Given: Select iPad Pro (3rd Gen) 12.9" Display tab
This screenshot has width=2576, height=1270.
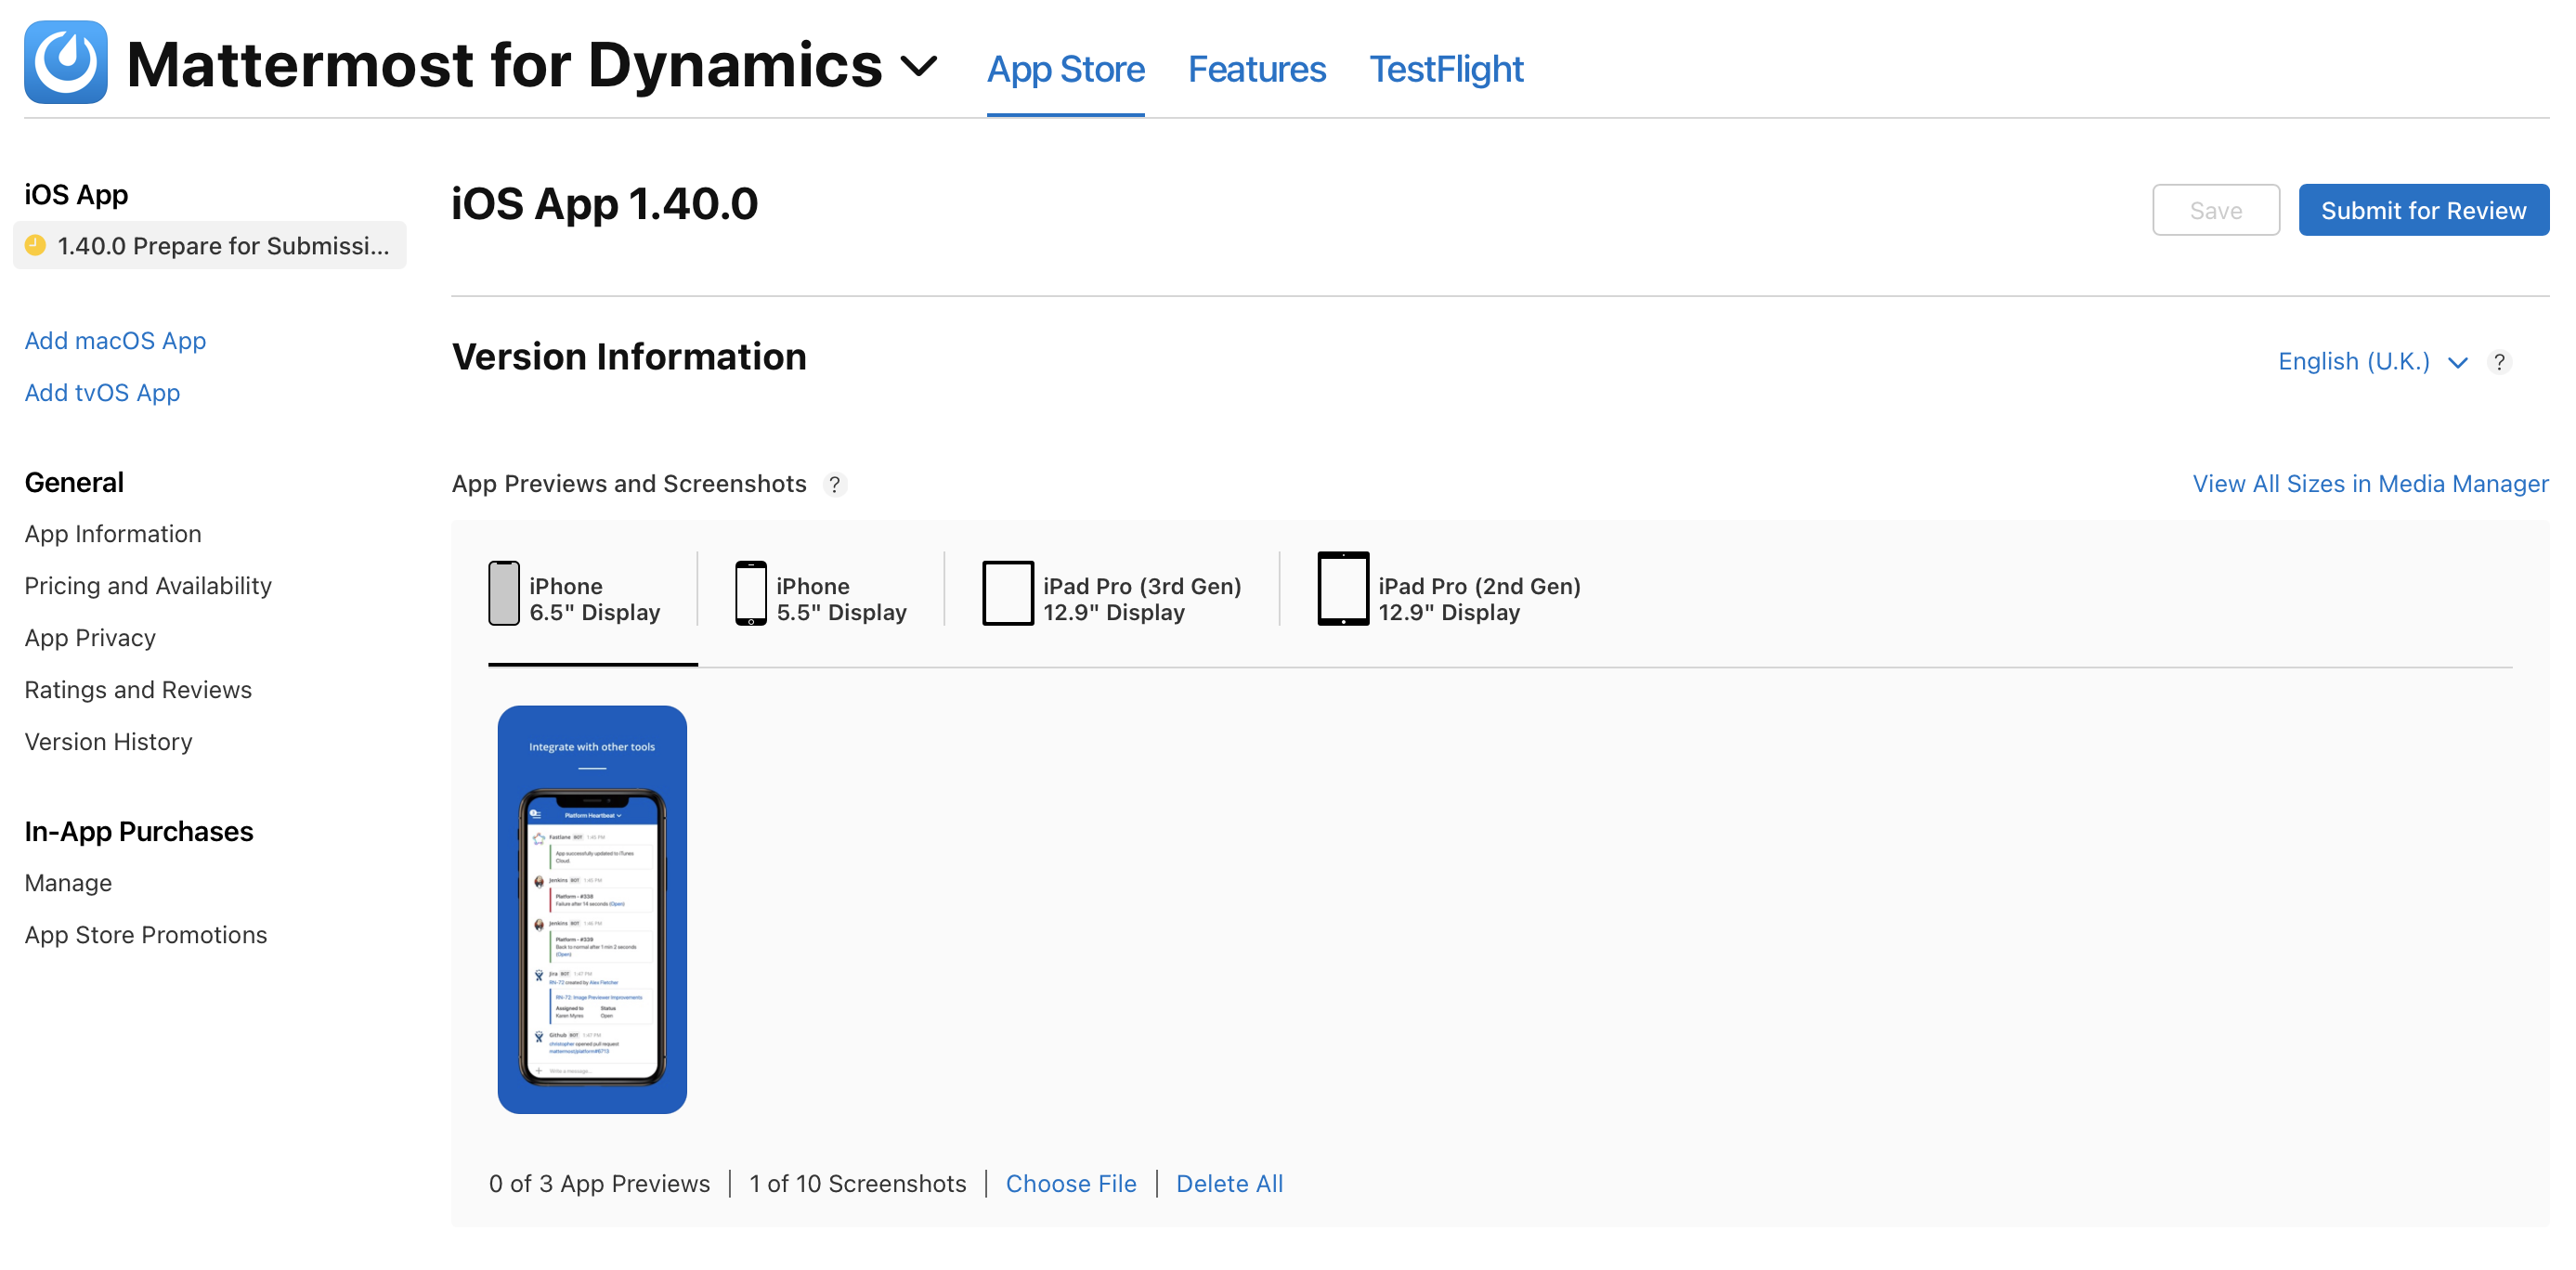Looking at the screenshot, I should 1112,598.
